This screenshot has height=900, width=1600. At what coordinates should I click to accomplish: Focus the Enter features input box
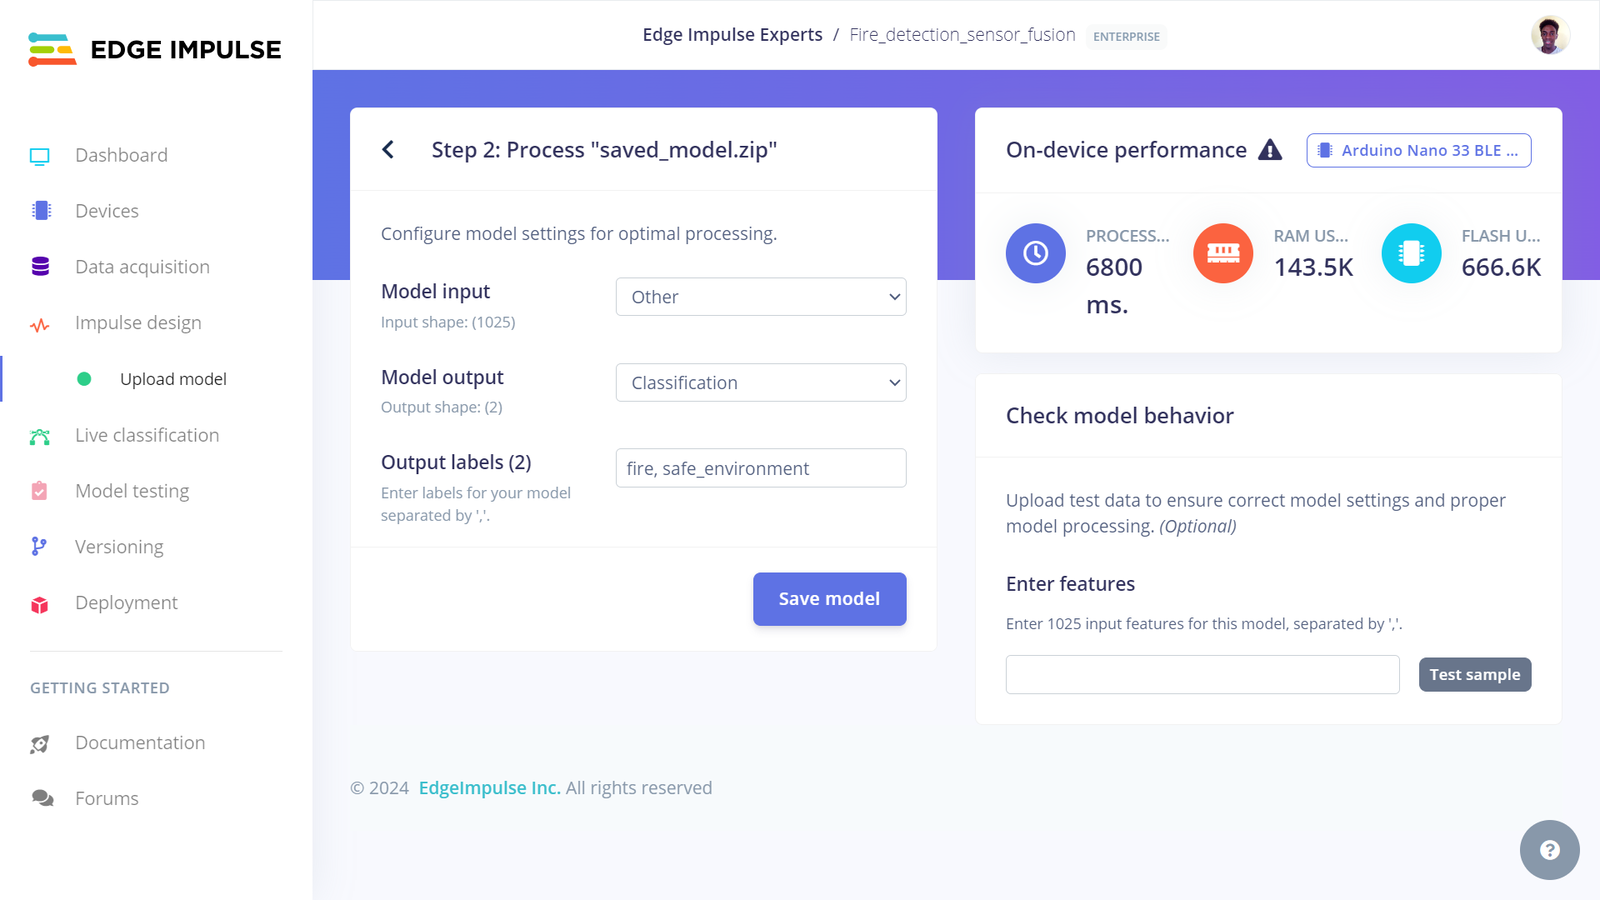(1203, 675)
